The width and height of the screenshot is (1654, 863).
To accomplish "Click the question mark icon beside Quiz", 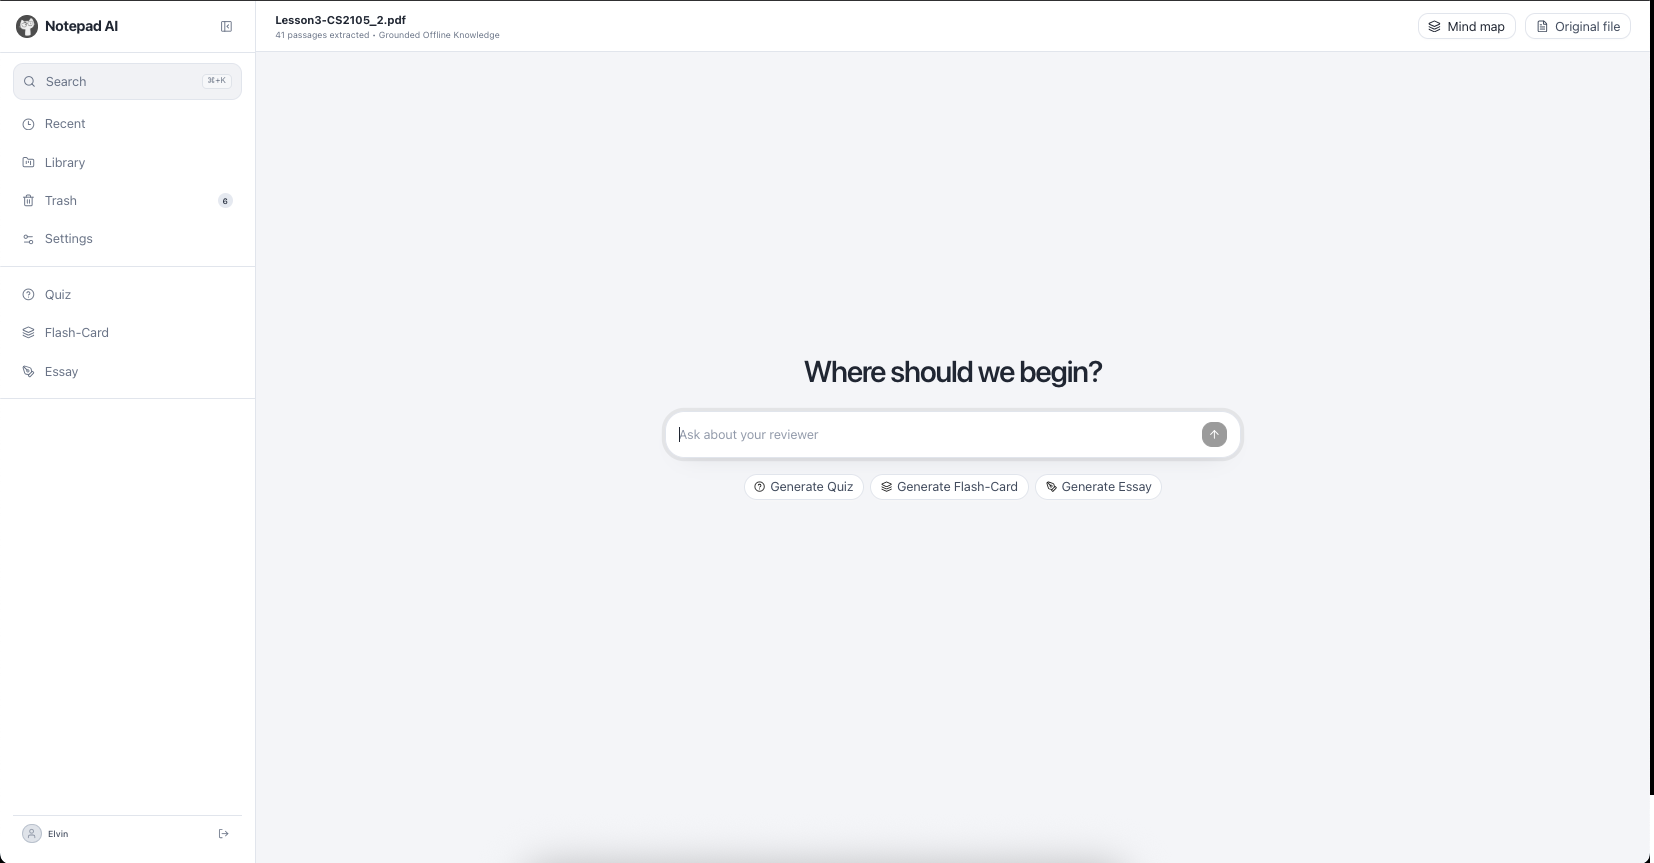I will click(x=29, y=294).
